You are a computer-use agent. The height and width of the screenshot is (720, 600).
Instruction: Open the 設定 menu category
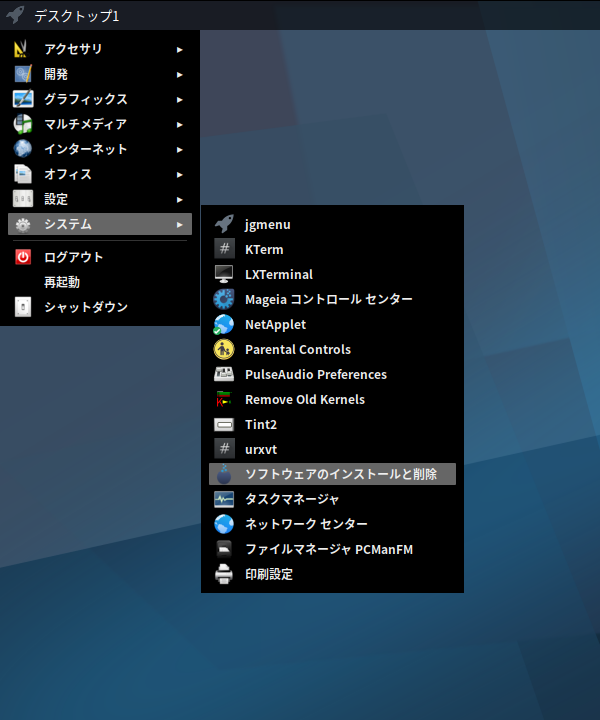(100, 199)
